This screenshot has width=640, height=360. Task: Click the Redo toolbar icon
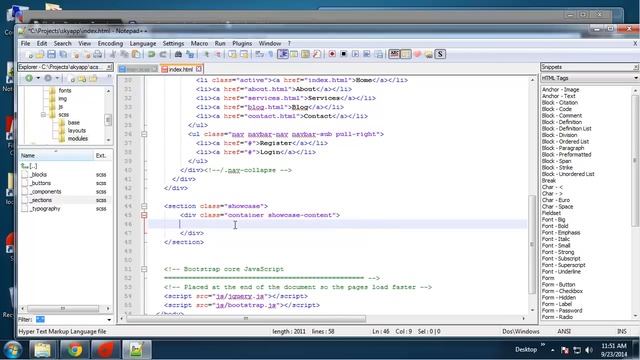163,54
